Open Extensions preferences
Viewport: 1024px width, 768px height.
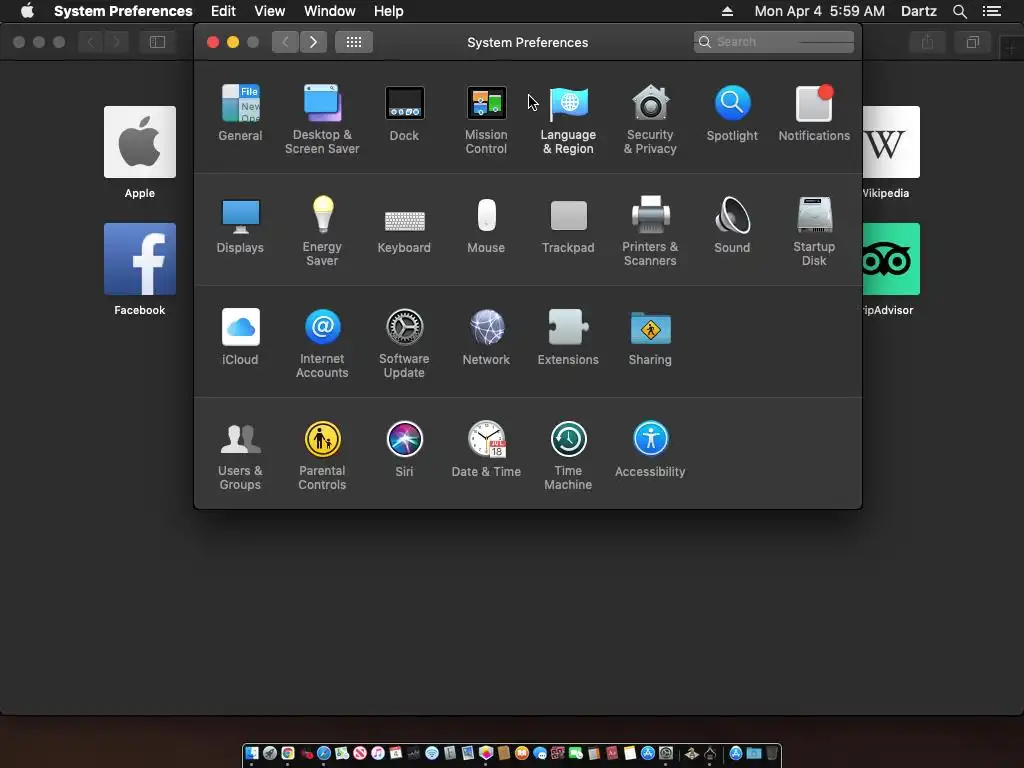568,337
